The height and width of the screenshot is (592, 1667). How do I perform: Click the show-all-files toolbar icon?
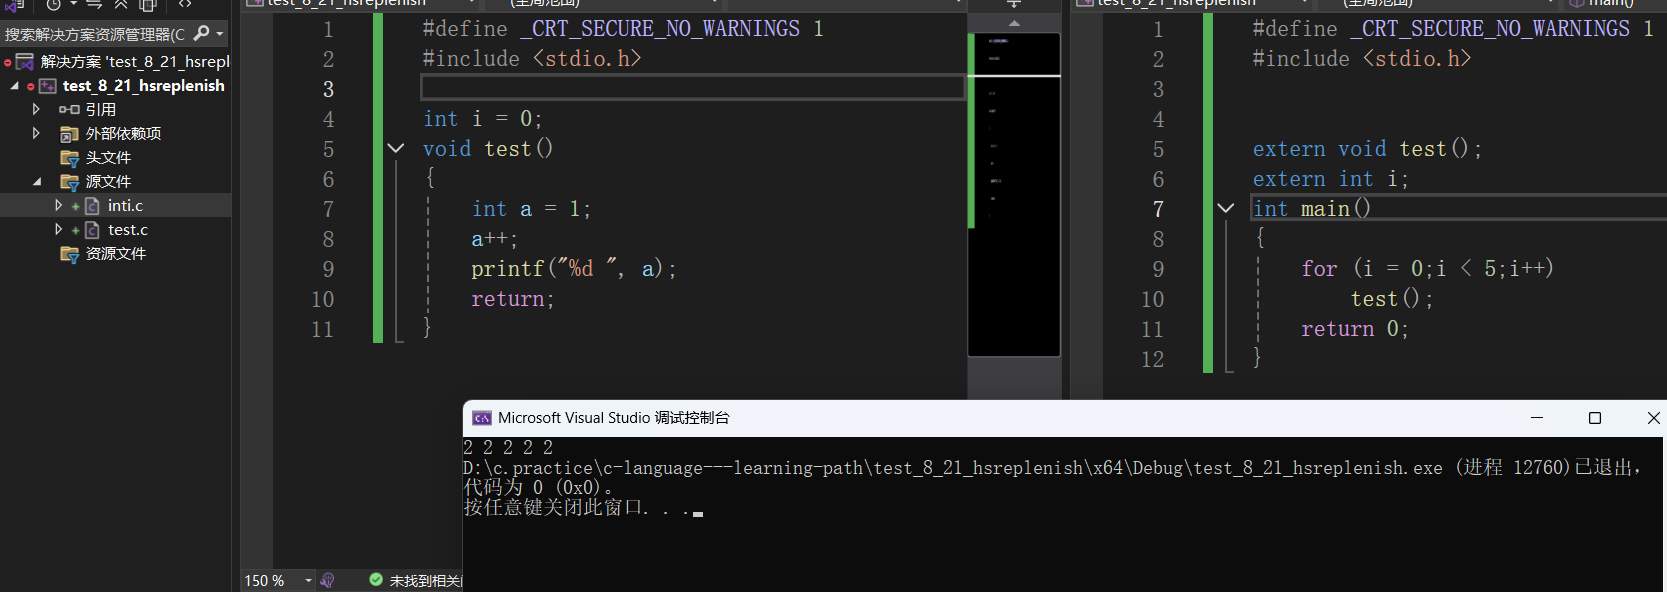pyautogui.click(x=148, y=5)
